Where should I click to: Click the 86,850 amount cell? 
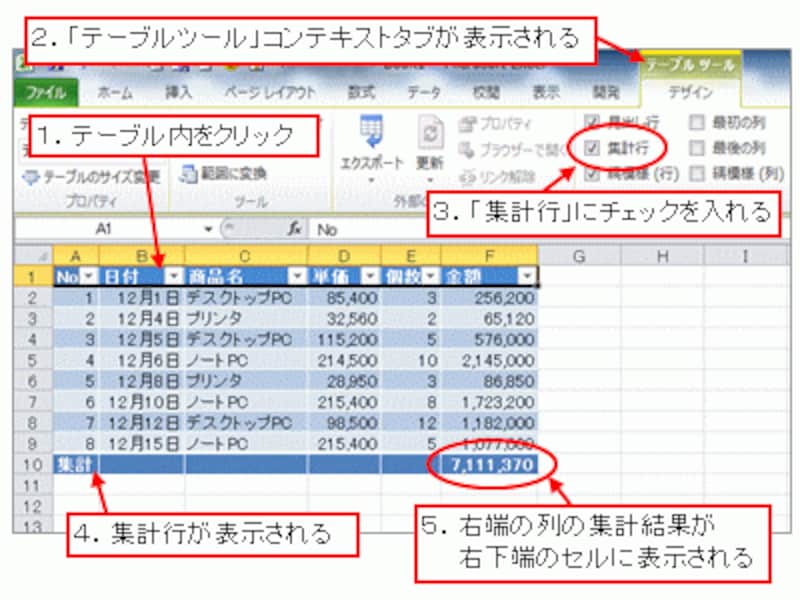coord(489,381)
